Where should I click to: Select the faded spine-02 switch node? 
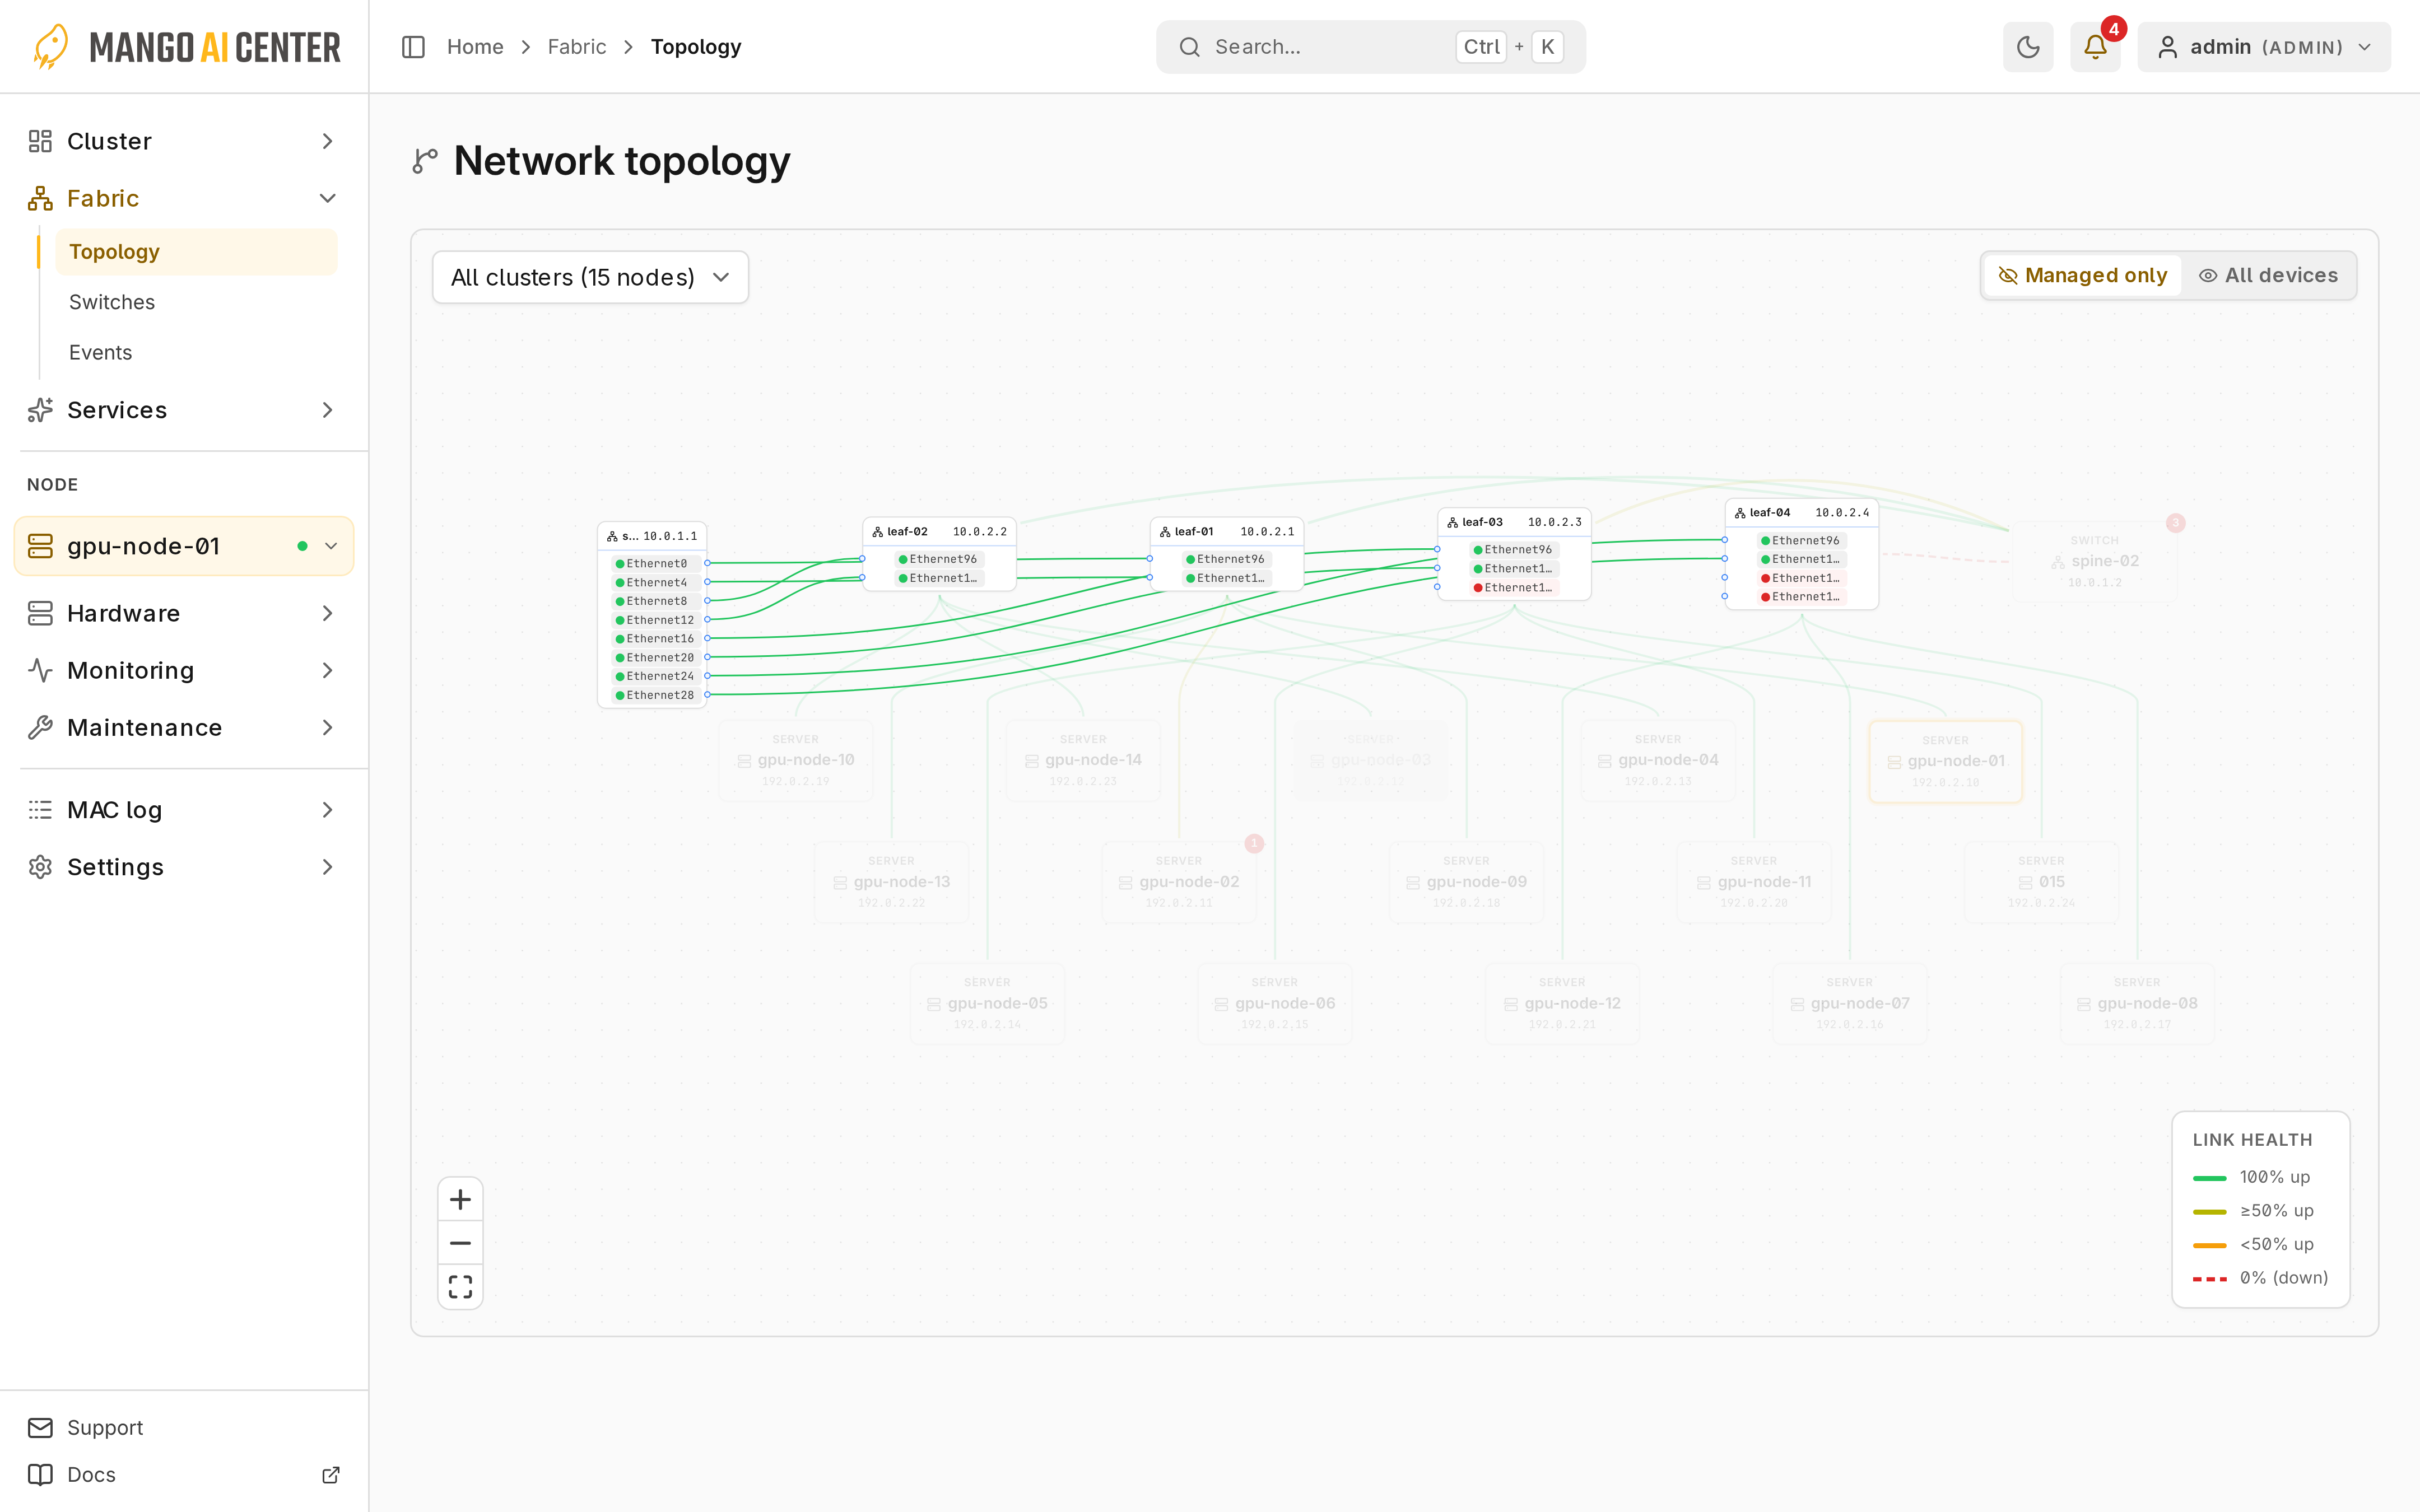[2094, 562]
